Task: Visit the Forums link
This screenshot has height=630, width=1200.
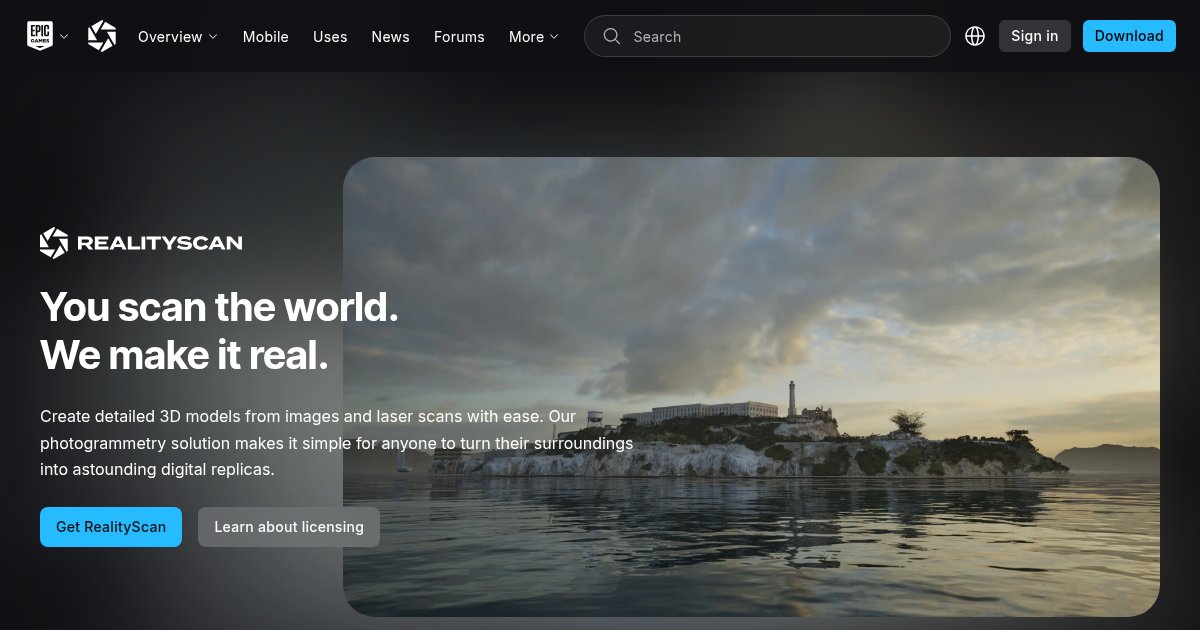Action: 459,37
